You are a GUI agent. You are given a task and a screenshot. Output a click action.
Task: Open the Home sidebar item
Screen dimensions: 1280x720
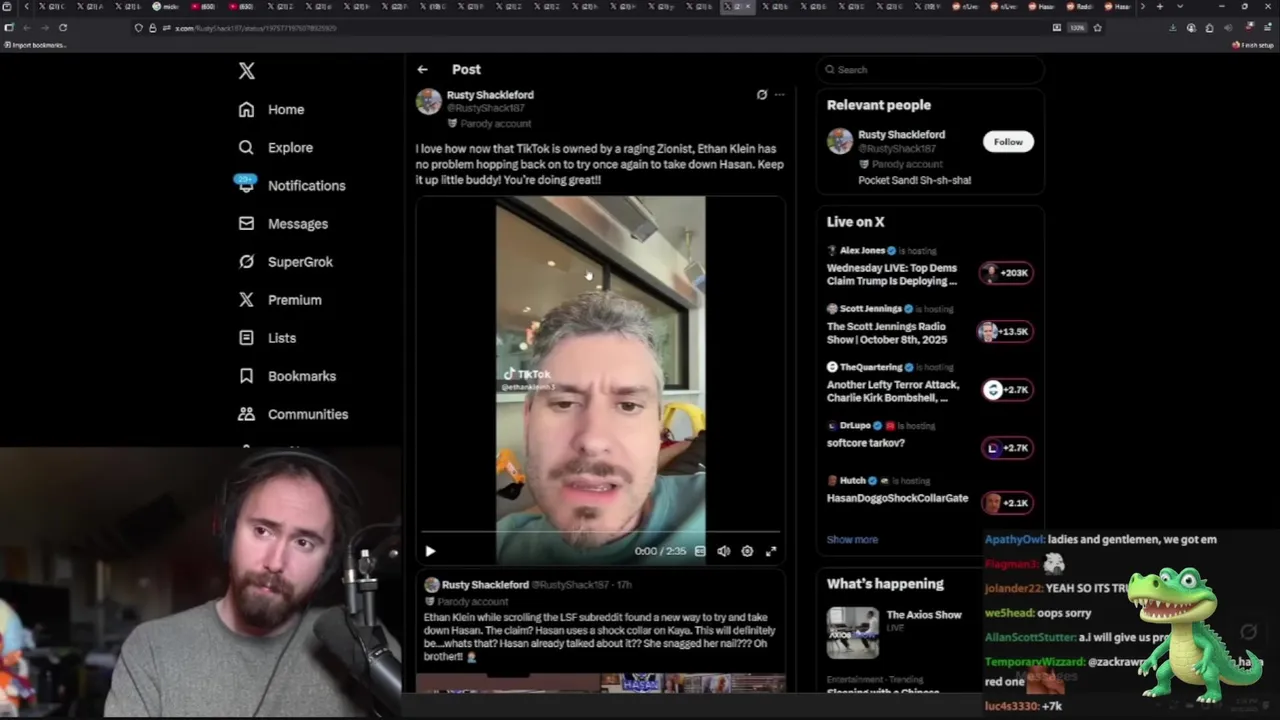pos(271,110)
